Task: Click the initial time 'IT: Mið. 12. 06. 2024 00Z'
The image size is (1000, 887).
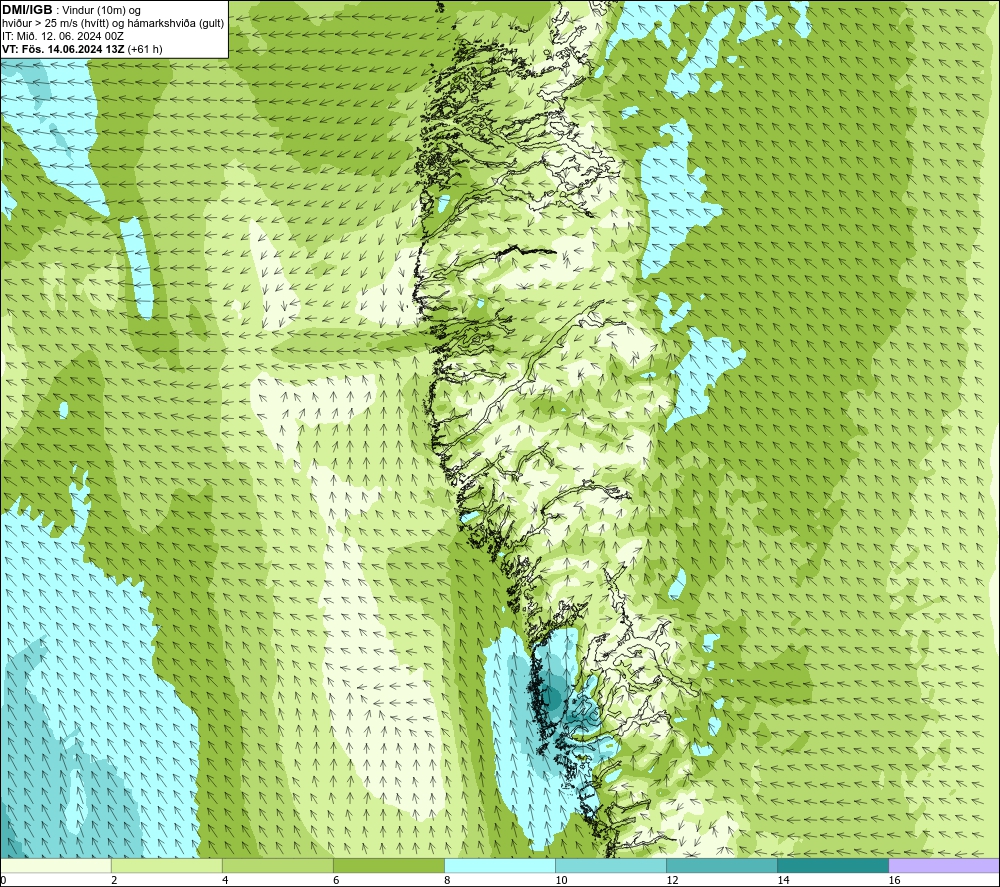Action: pos(63,36)
